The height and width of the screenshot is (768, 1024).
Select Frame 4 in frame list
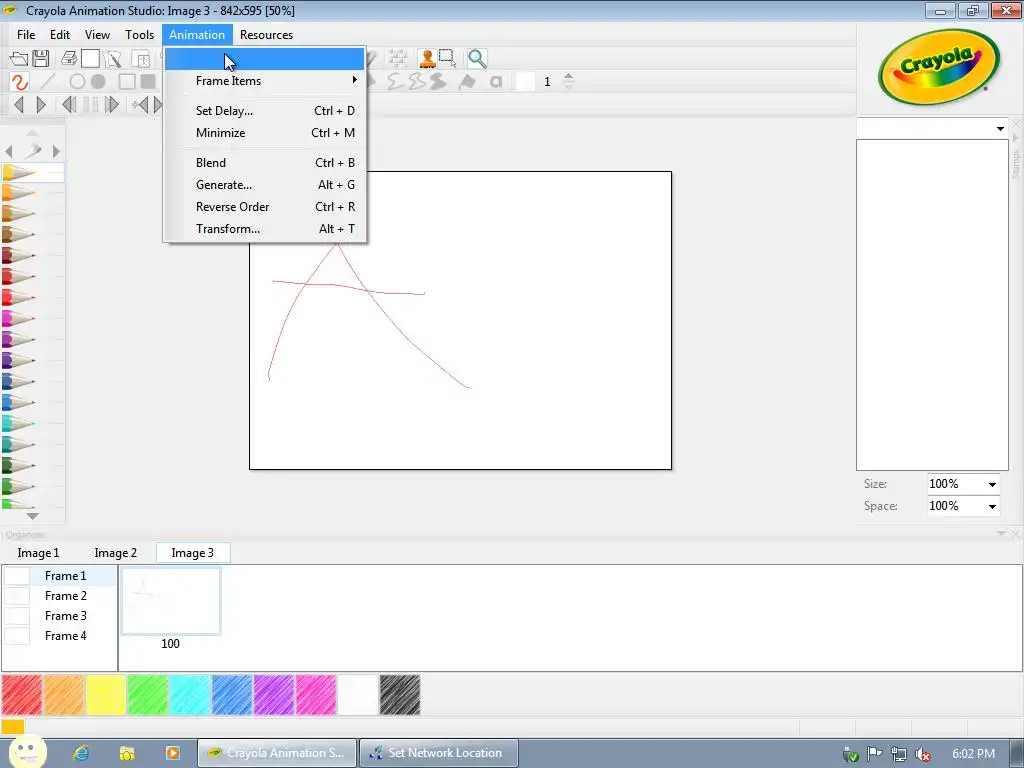tap(59, 636)
